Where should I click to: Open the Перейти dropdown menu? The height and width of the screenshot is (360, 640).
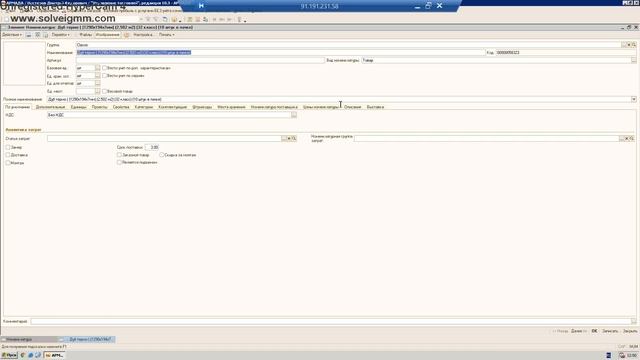(x=60, y=35)
